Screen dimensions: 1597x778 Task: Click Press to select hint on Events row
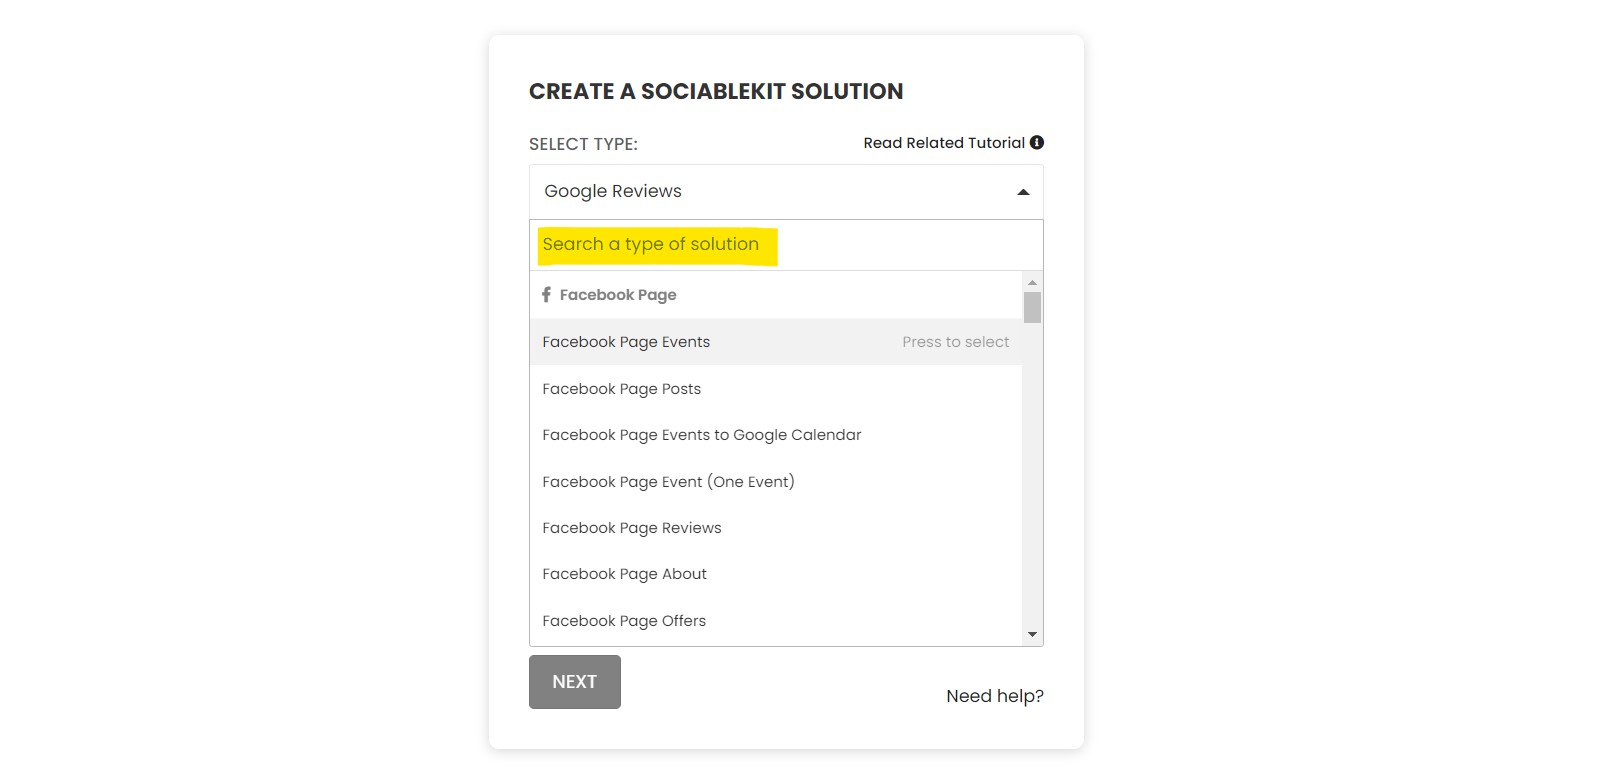[955, 342]
